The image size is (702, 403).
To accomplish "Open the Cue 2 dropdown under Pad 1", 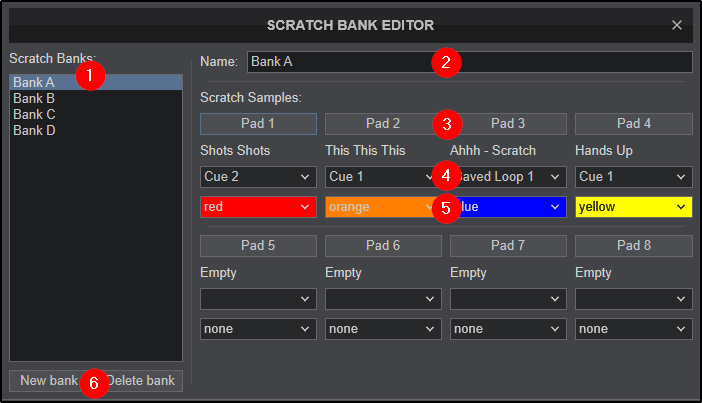I will (258, 177).
